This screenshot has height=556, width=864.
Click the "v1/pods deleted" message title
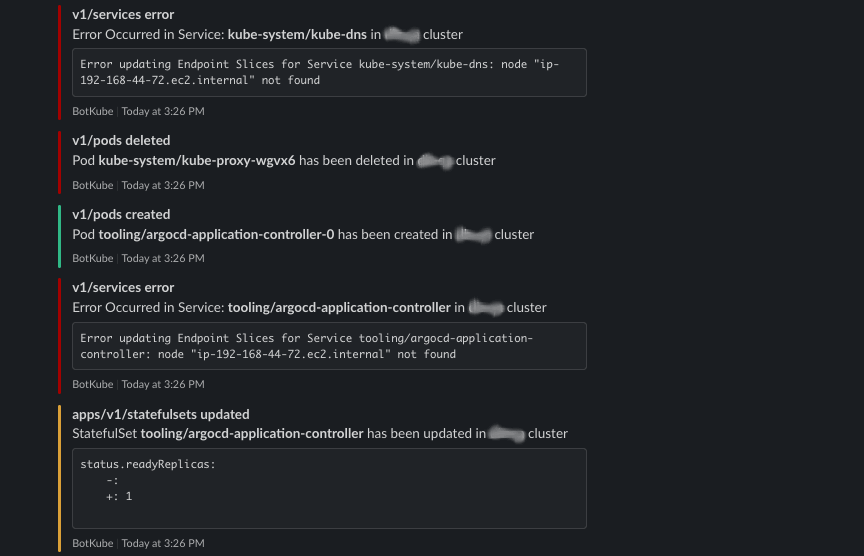pos(121,140)
